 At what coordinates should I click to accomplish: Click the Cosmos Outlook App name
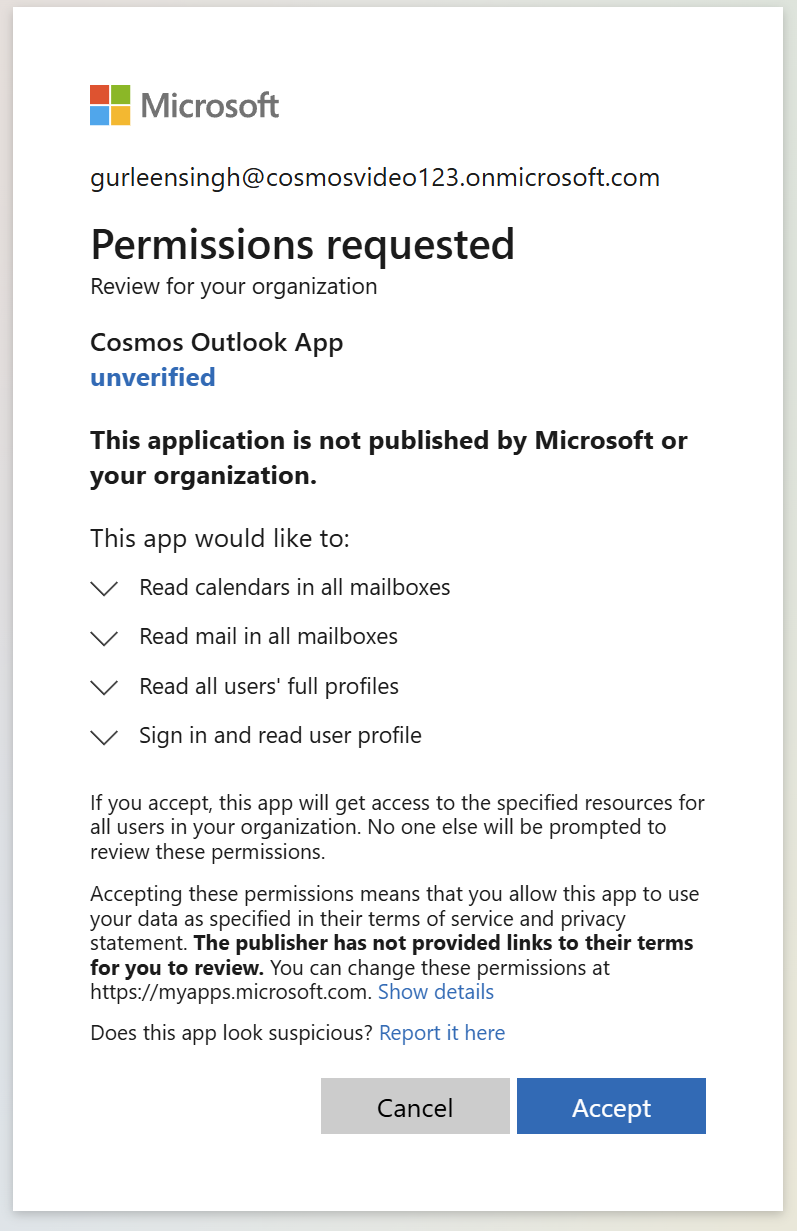pyautogui.click(x=217, y=342)
